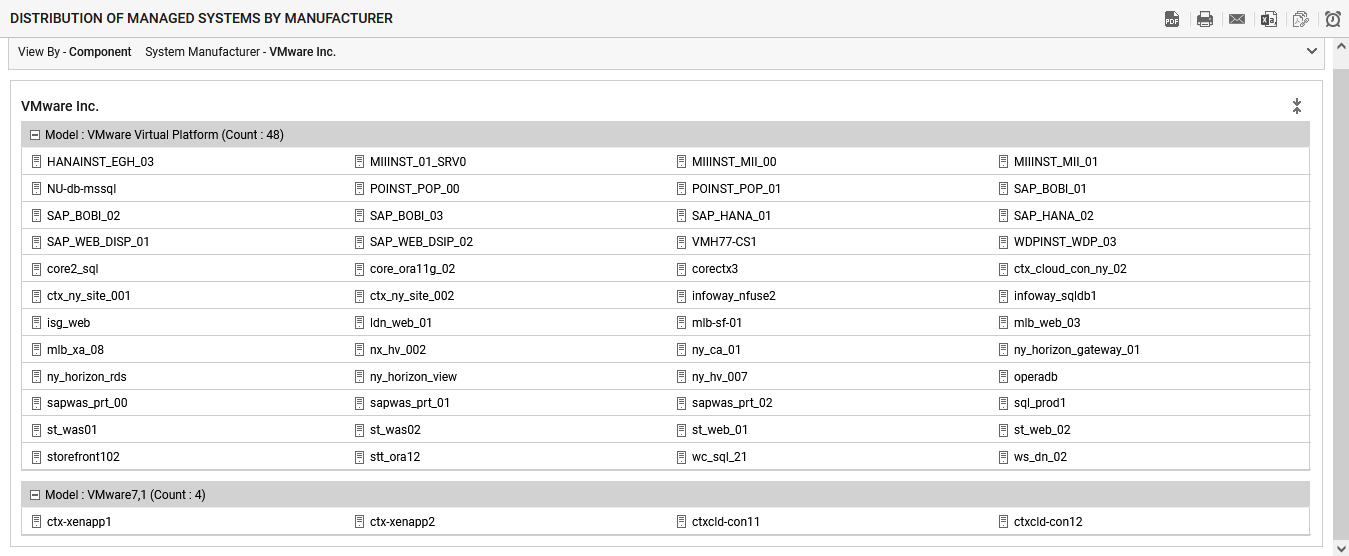The height and width of the screenshot is (556, 1349).
Task: Click server icon beside SAP_HANA_01
Action: (682, 216)
